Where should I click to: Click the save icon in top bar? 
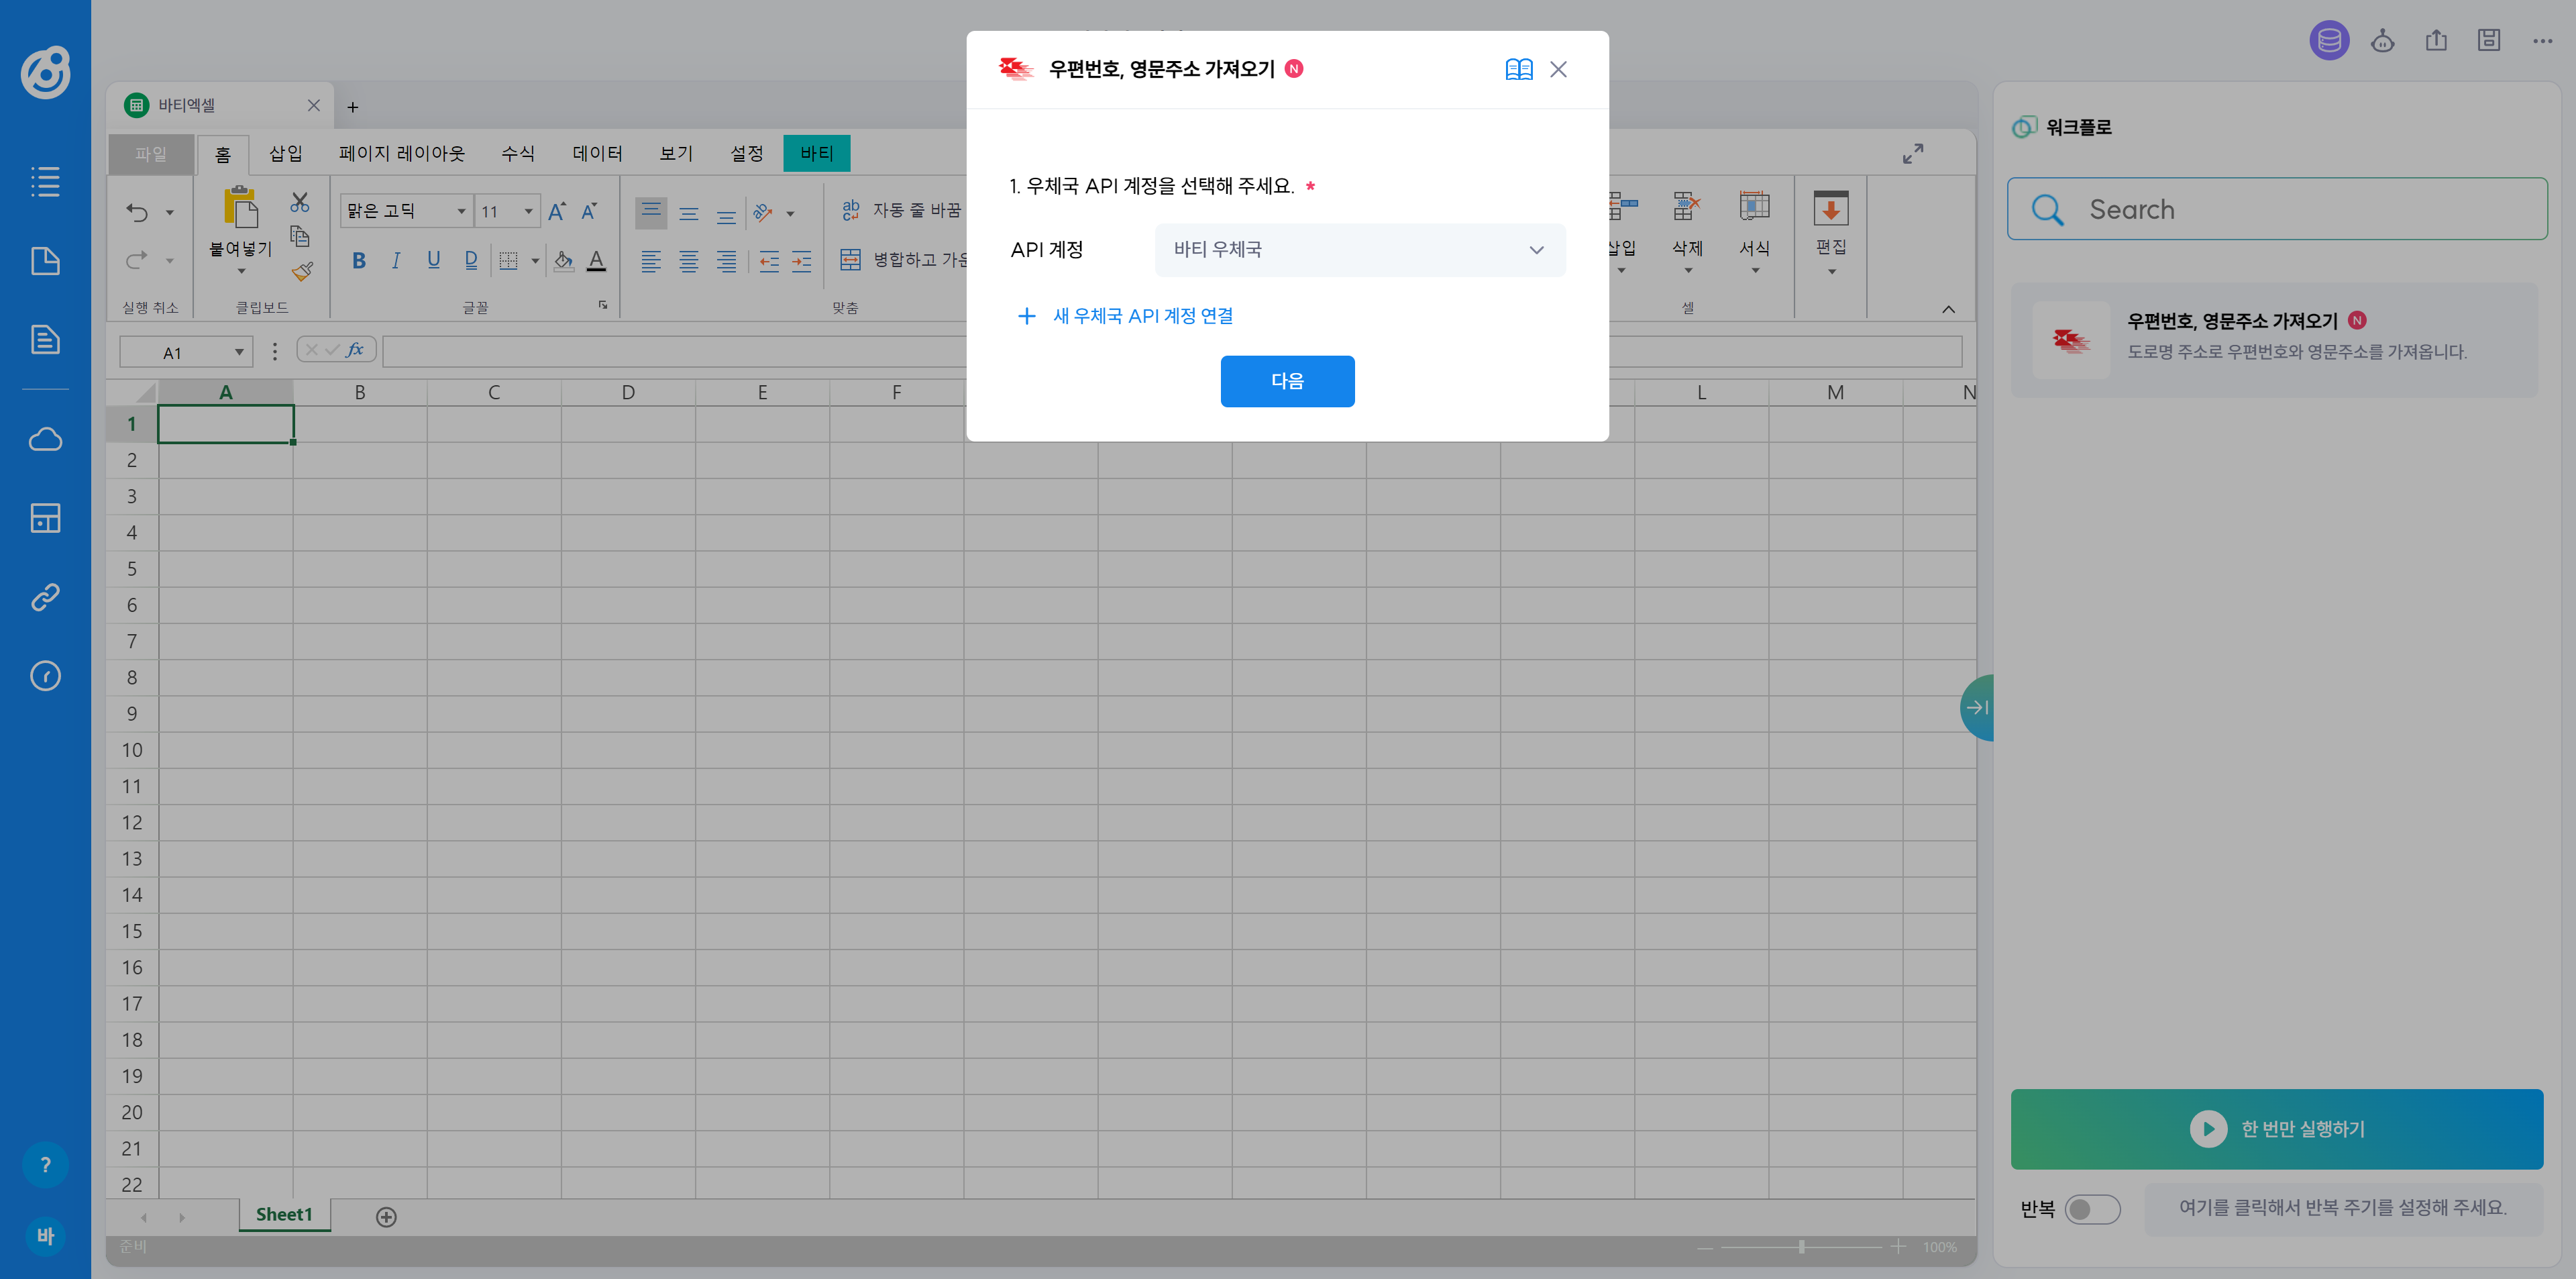click(2489, 40)
